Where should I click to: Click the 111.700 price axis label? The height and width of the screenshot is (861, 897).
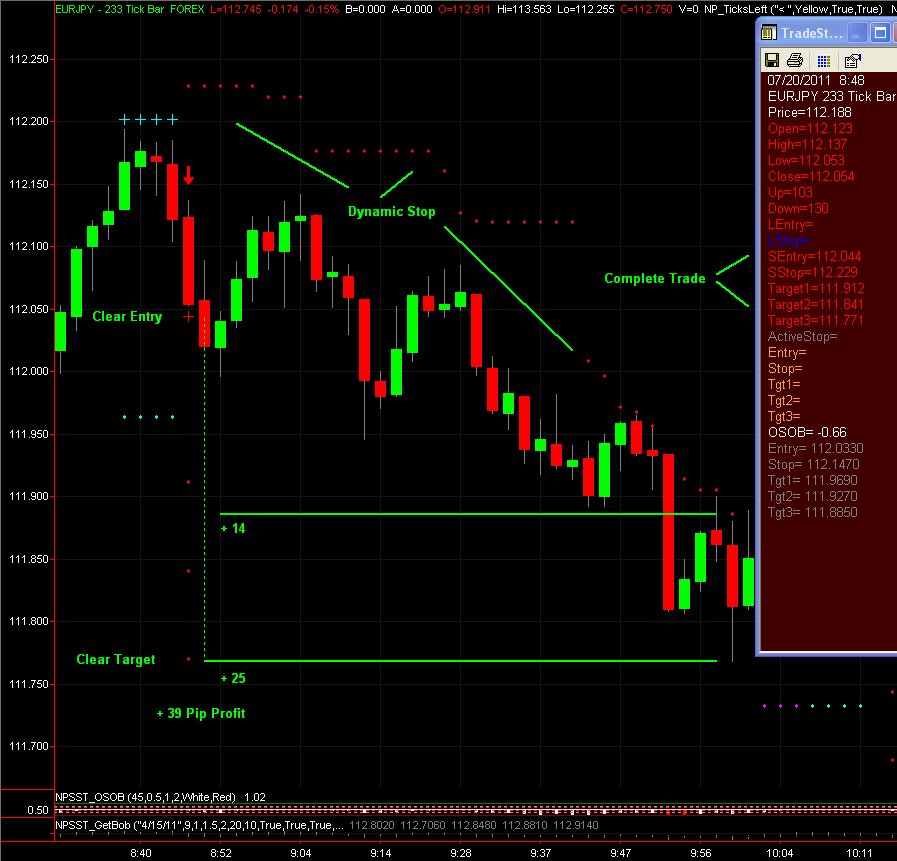pyautogui.click(x=29, y=746)
